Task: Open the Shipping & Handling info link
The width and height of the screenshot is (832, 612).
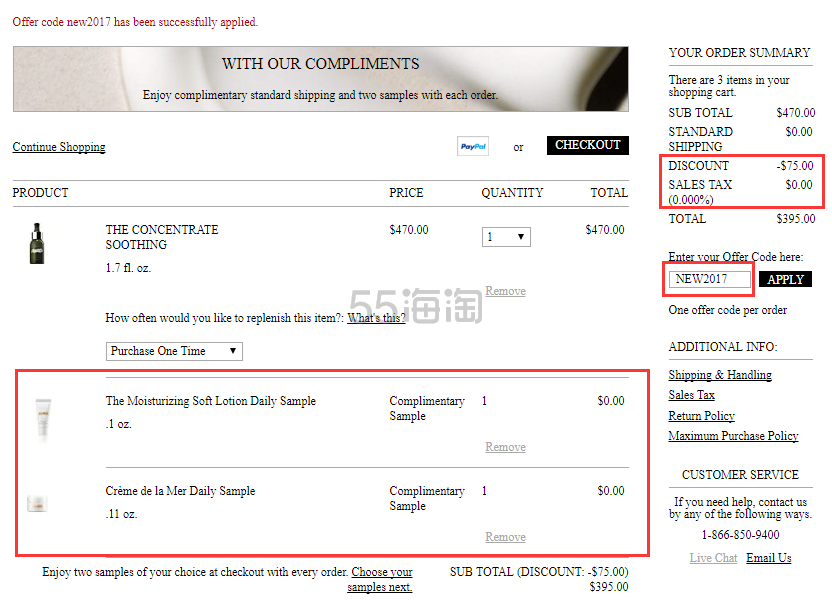Action: coord(720,375)
